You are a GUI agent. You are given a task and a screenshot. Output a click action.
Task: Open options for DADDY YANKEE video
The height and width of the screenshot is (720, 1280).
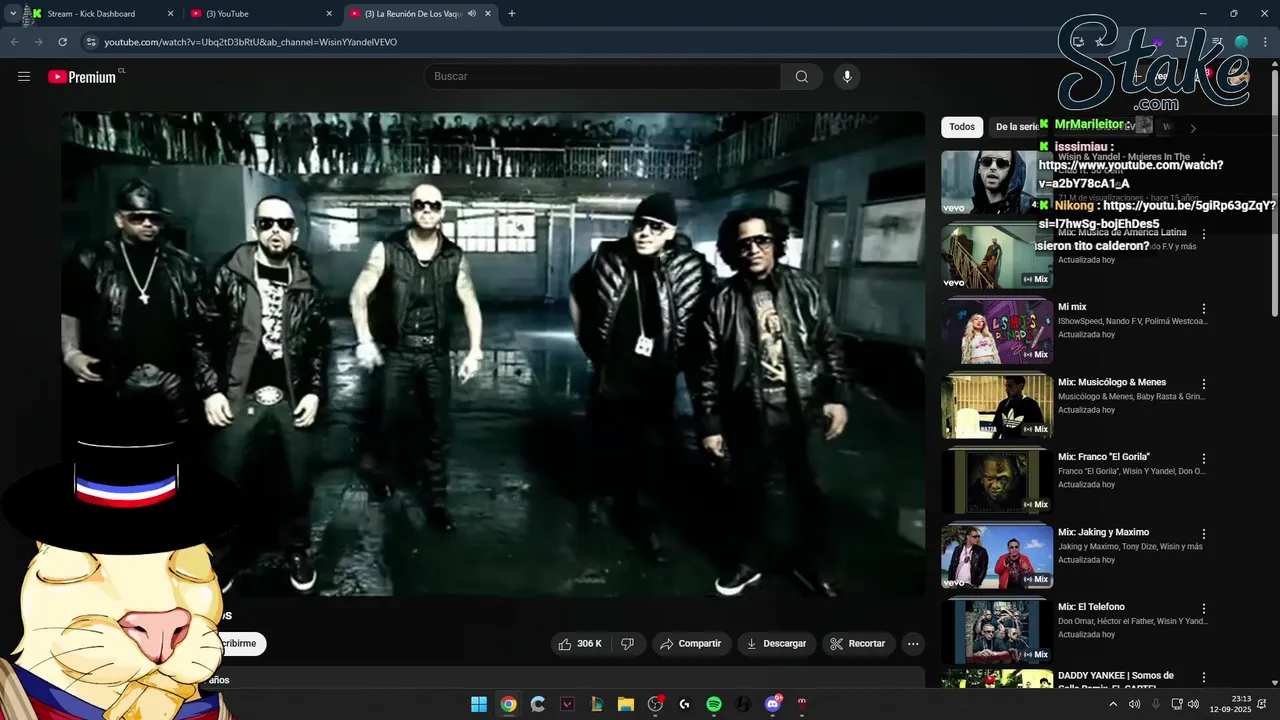click(1204, 678)
